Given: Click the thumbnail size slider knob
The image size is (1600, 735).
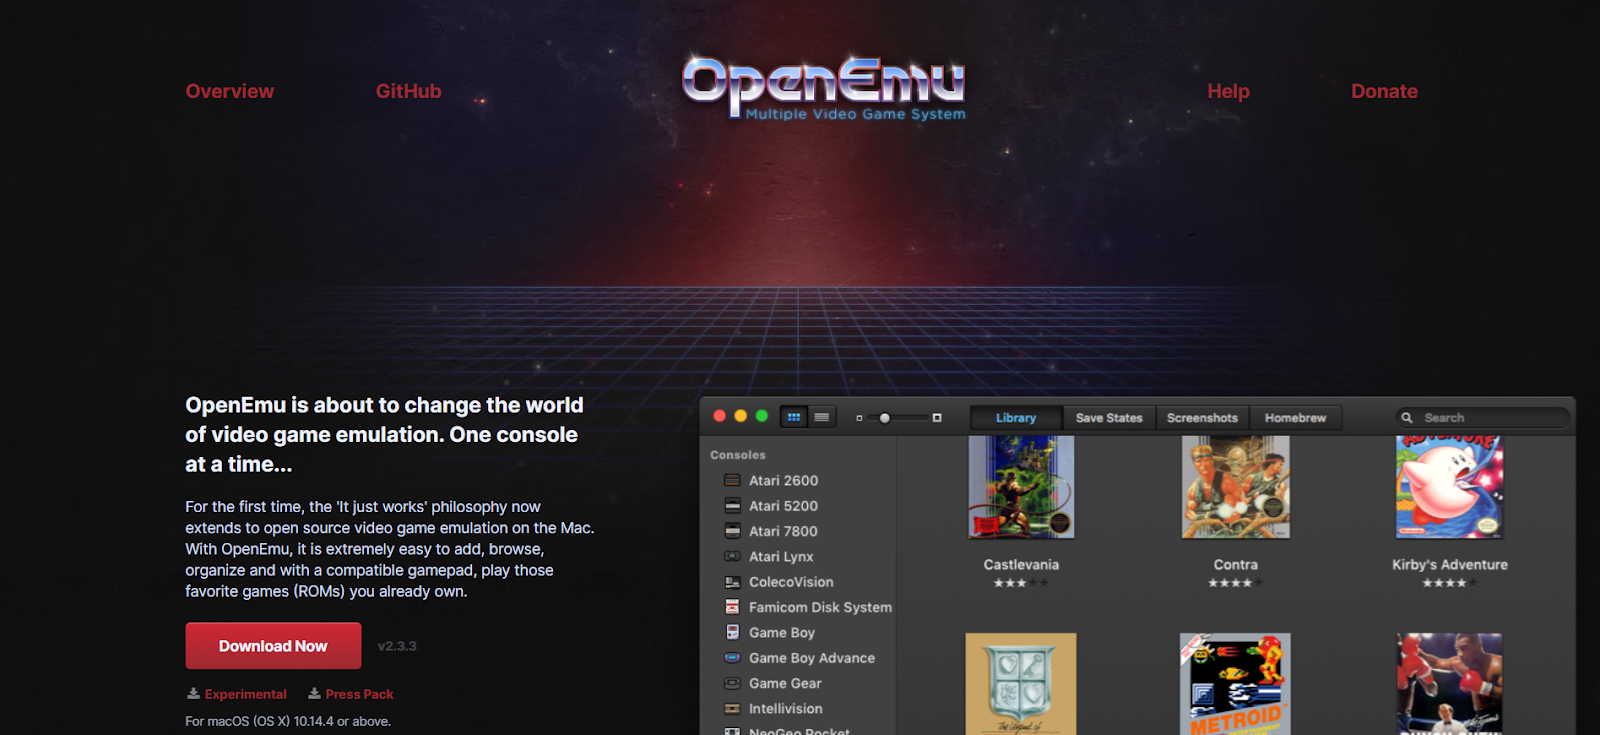Looking at the screenshot, I should [x=884, y=418].
